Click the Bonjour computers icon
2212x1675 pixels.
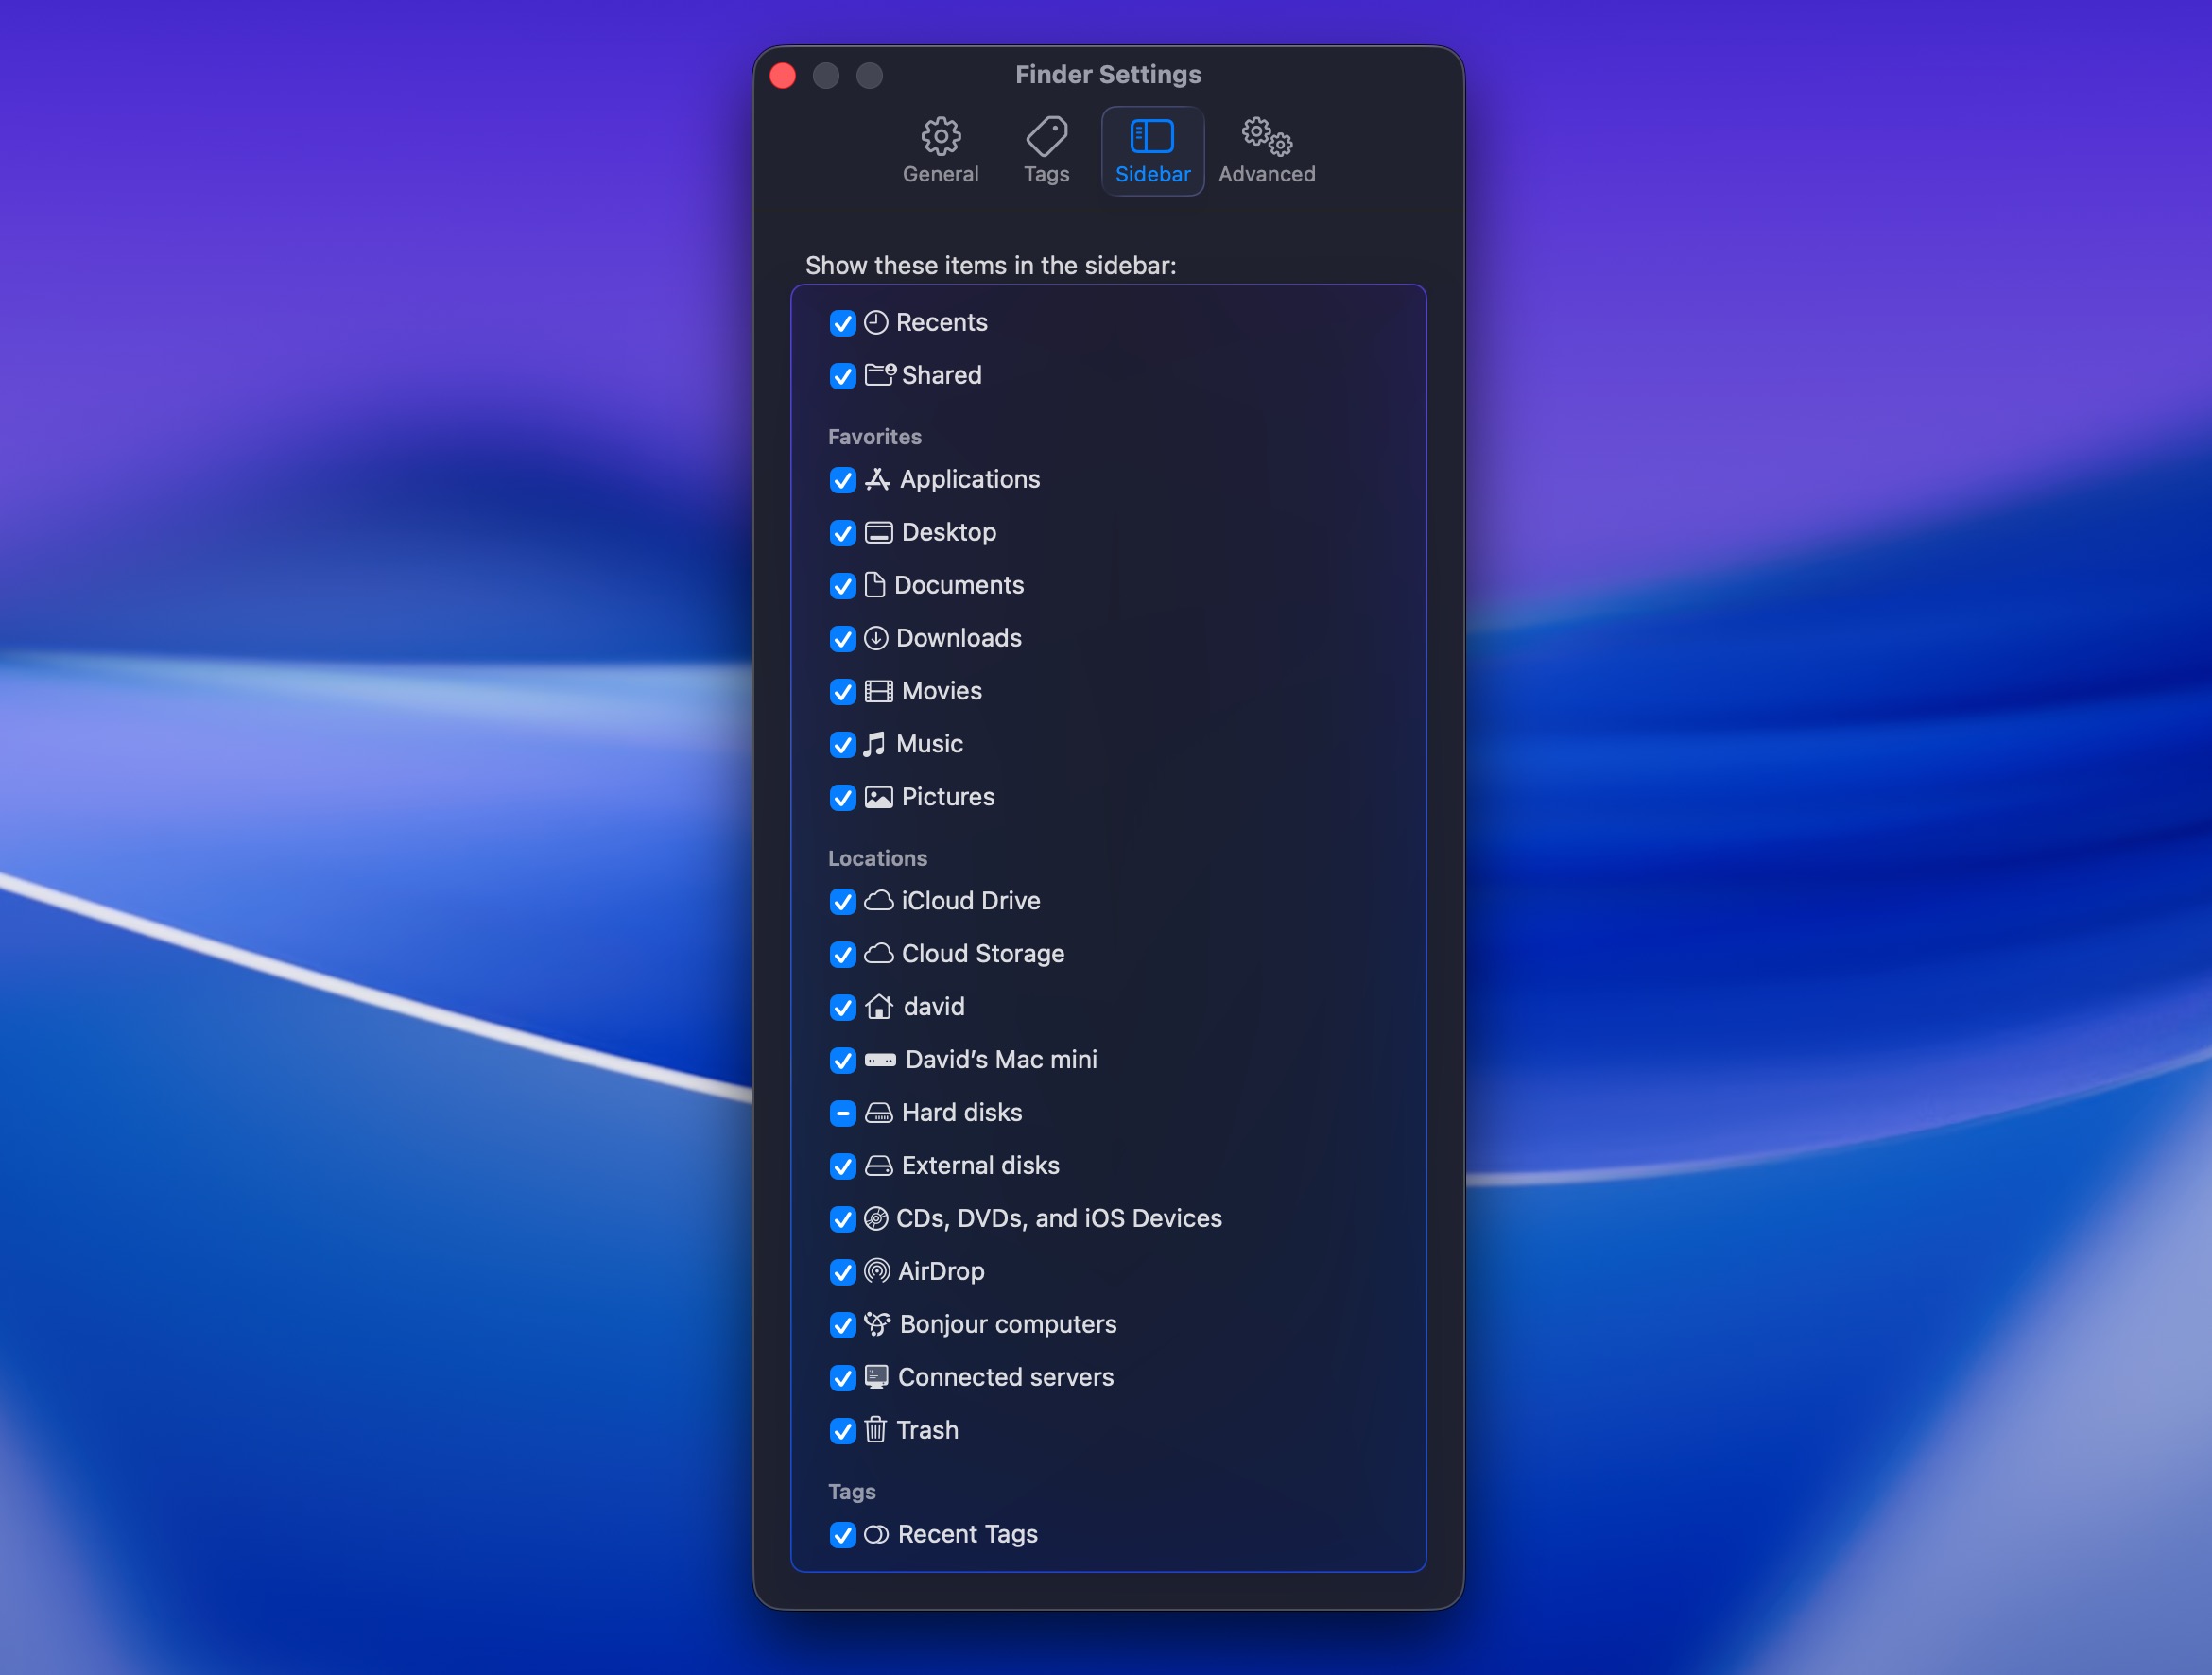(x=878, y=1324)
